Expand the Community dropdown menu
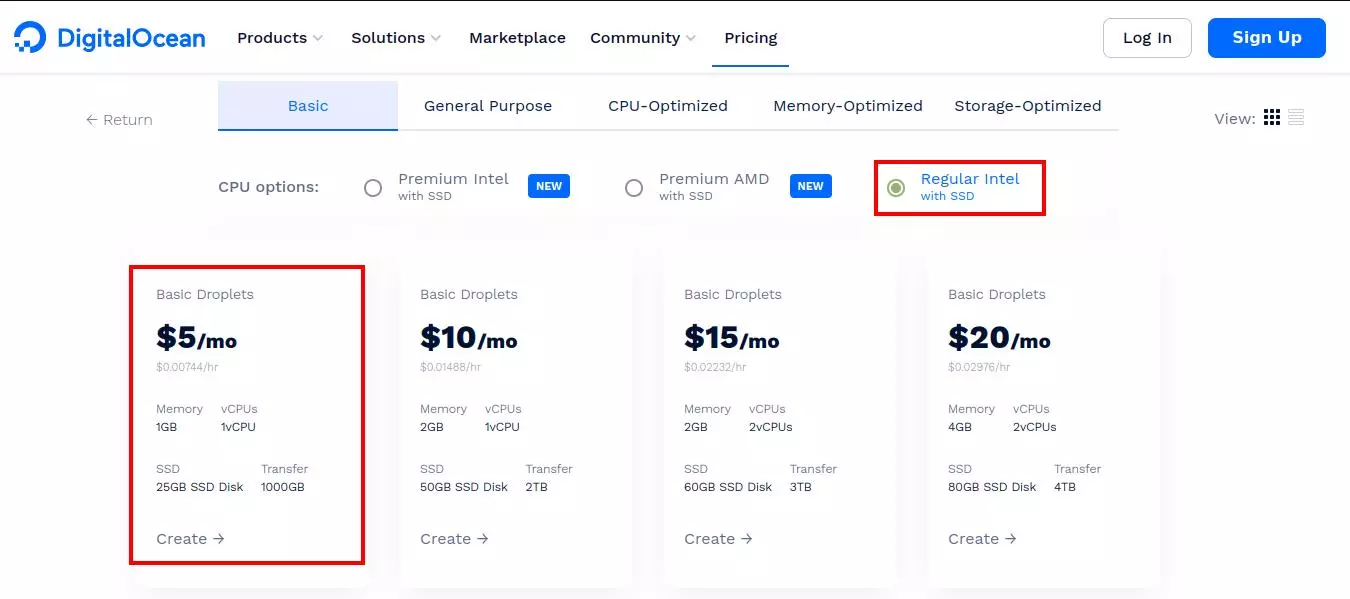The width and height of the screenshot is (1350, 599). 643,38
